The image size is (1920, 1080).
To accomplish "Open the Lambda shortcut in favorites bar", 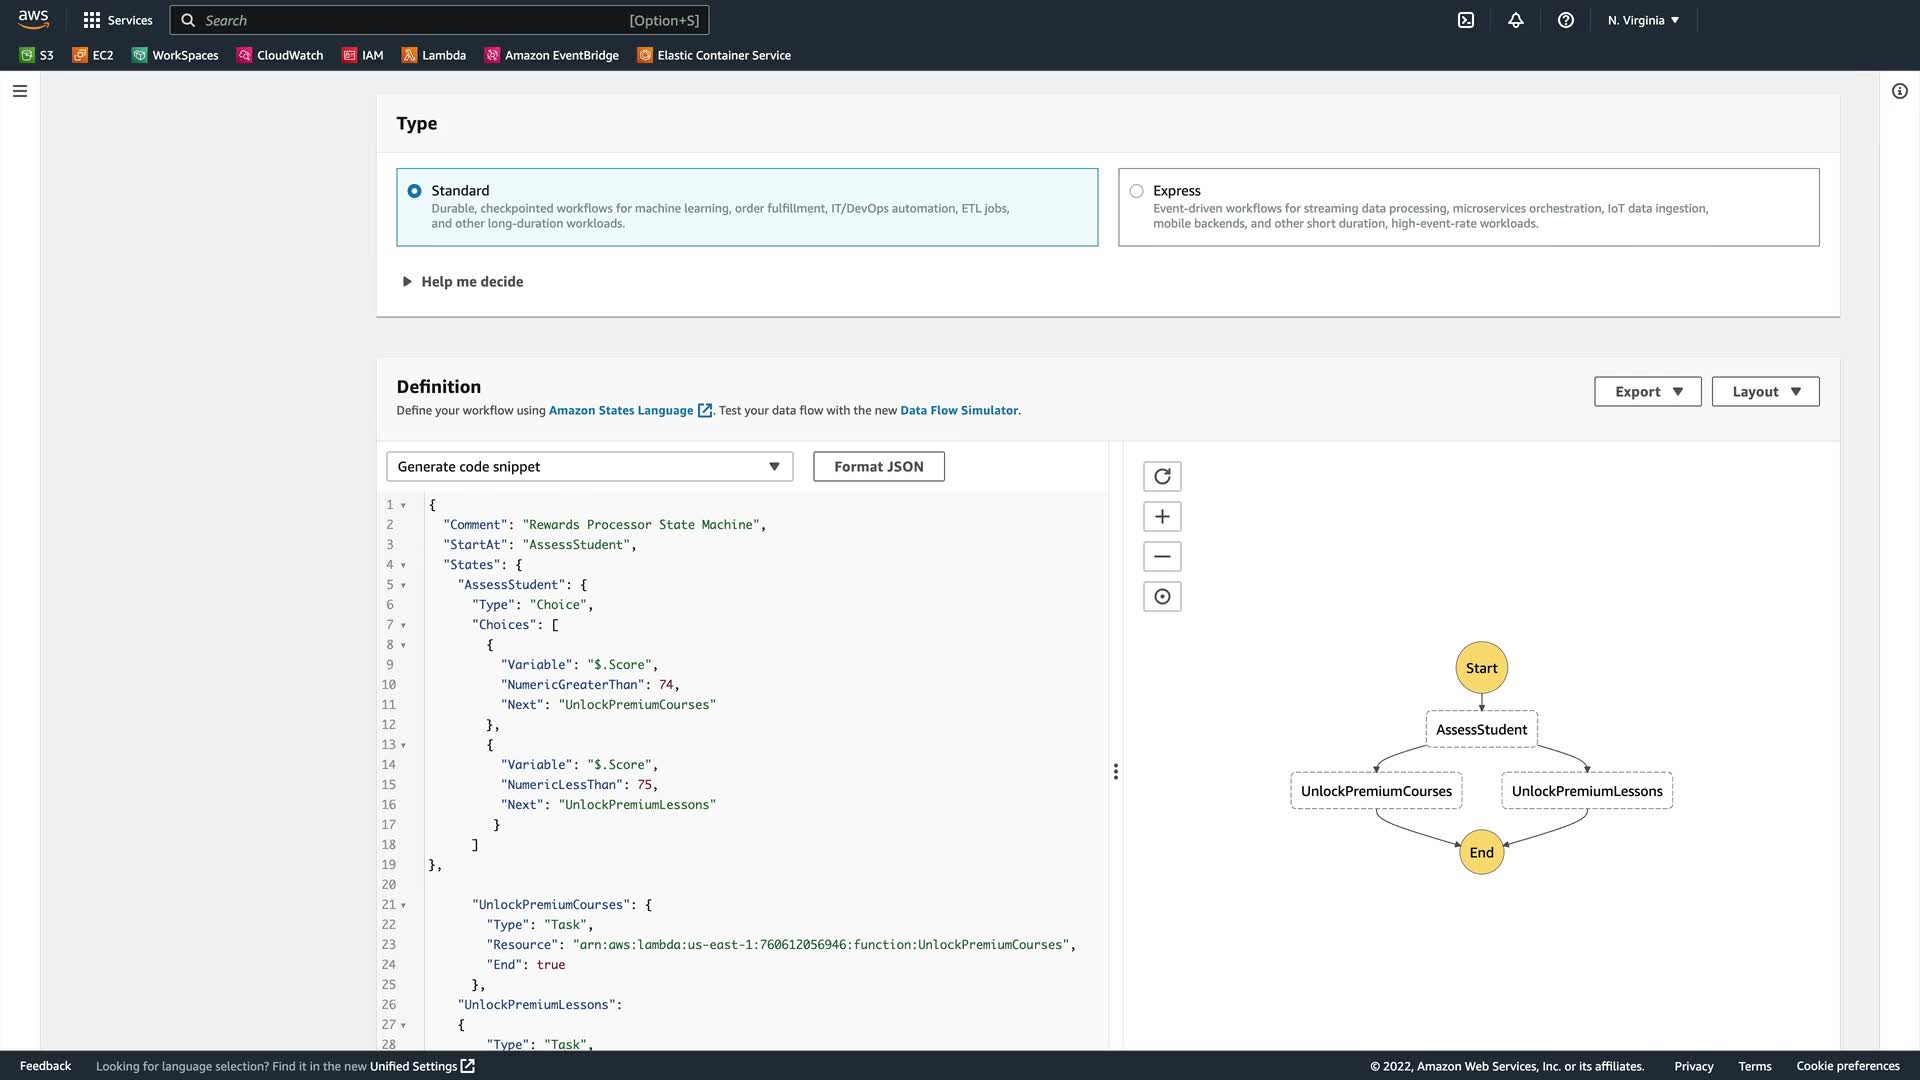I will 434,55.
